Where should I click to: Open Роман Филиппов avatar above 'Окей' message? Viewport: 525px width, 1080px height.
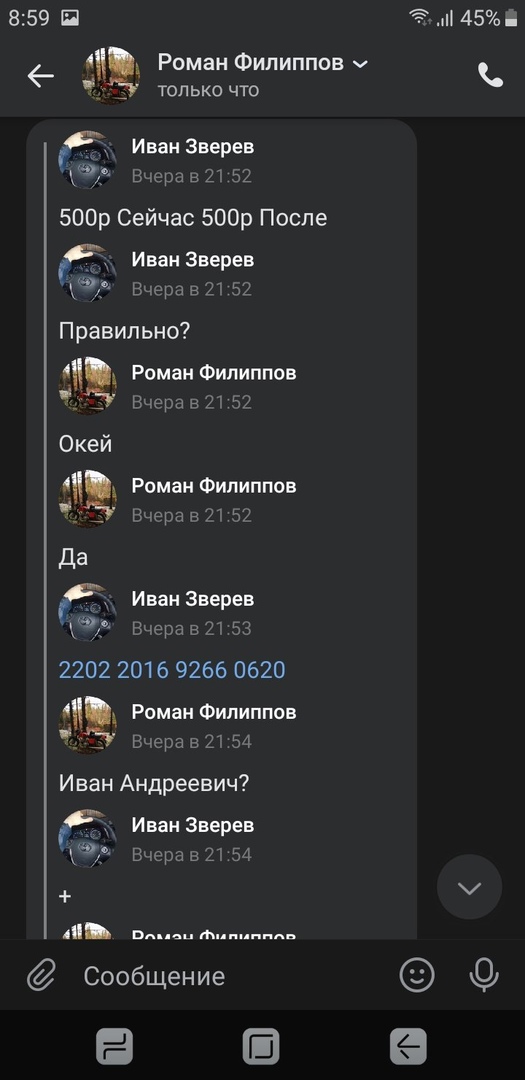pyautogui.click(x=88, y=386)
